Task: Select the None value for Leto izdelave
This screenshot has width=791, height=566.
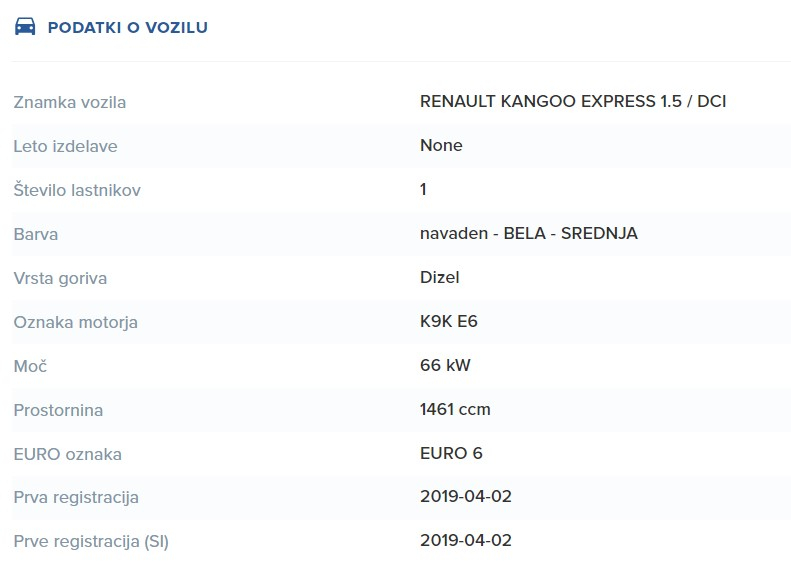Action: click(441, 145)
